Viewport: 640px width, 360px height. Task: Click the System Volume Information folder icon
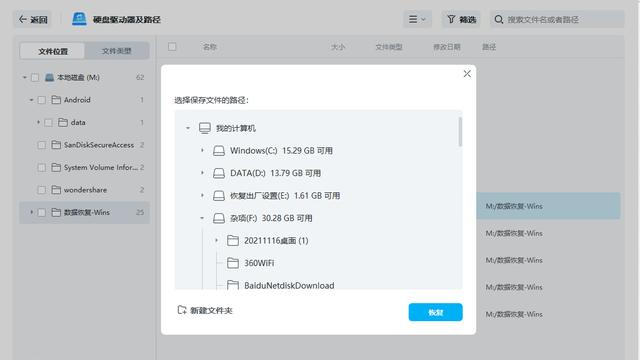56,167
